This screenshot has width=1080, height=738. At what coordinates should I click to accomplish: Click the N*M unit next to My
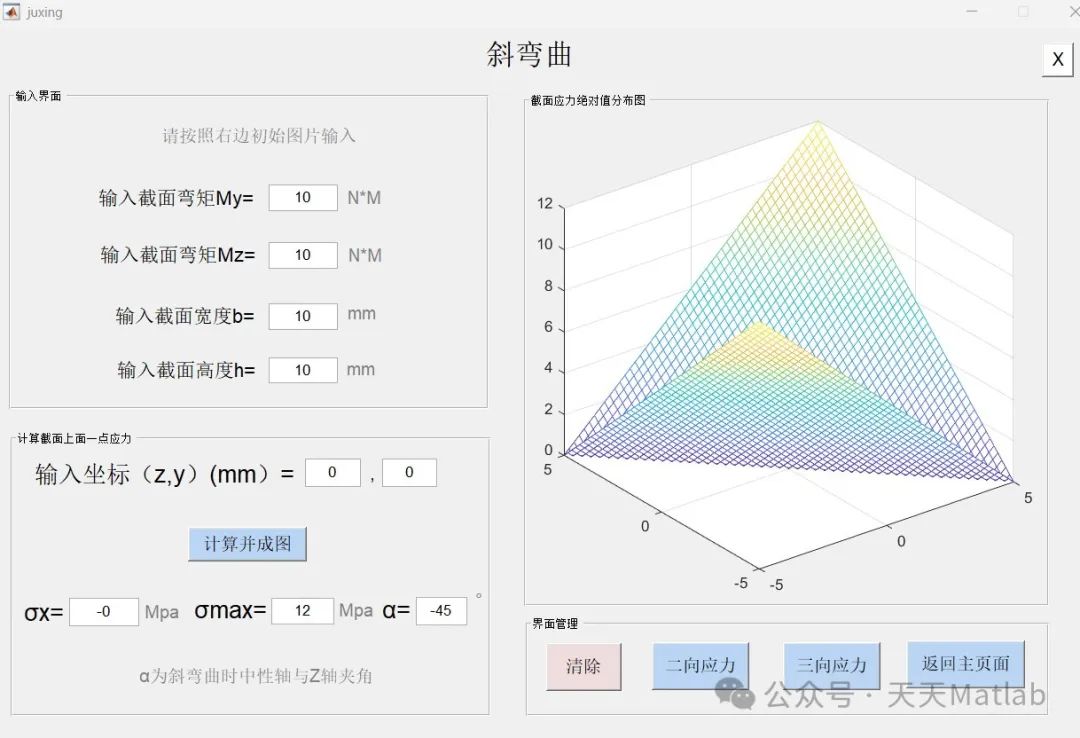coord(364,198)
